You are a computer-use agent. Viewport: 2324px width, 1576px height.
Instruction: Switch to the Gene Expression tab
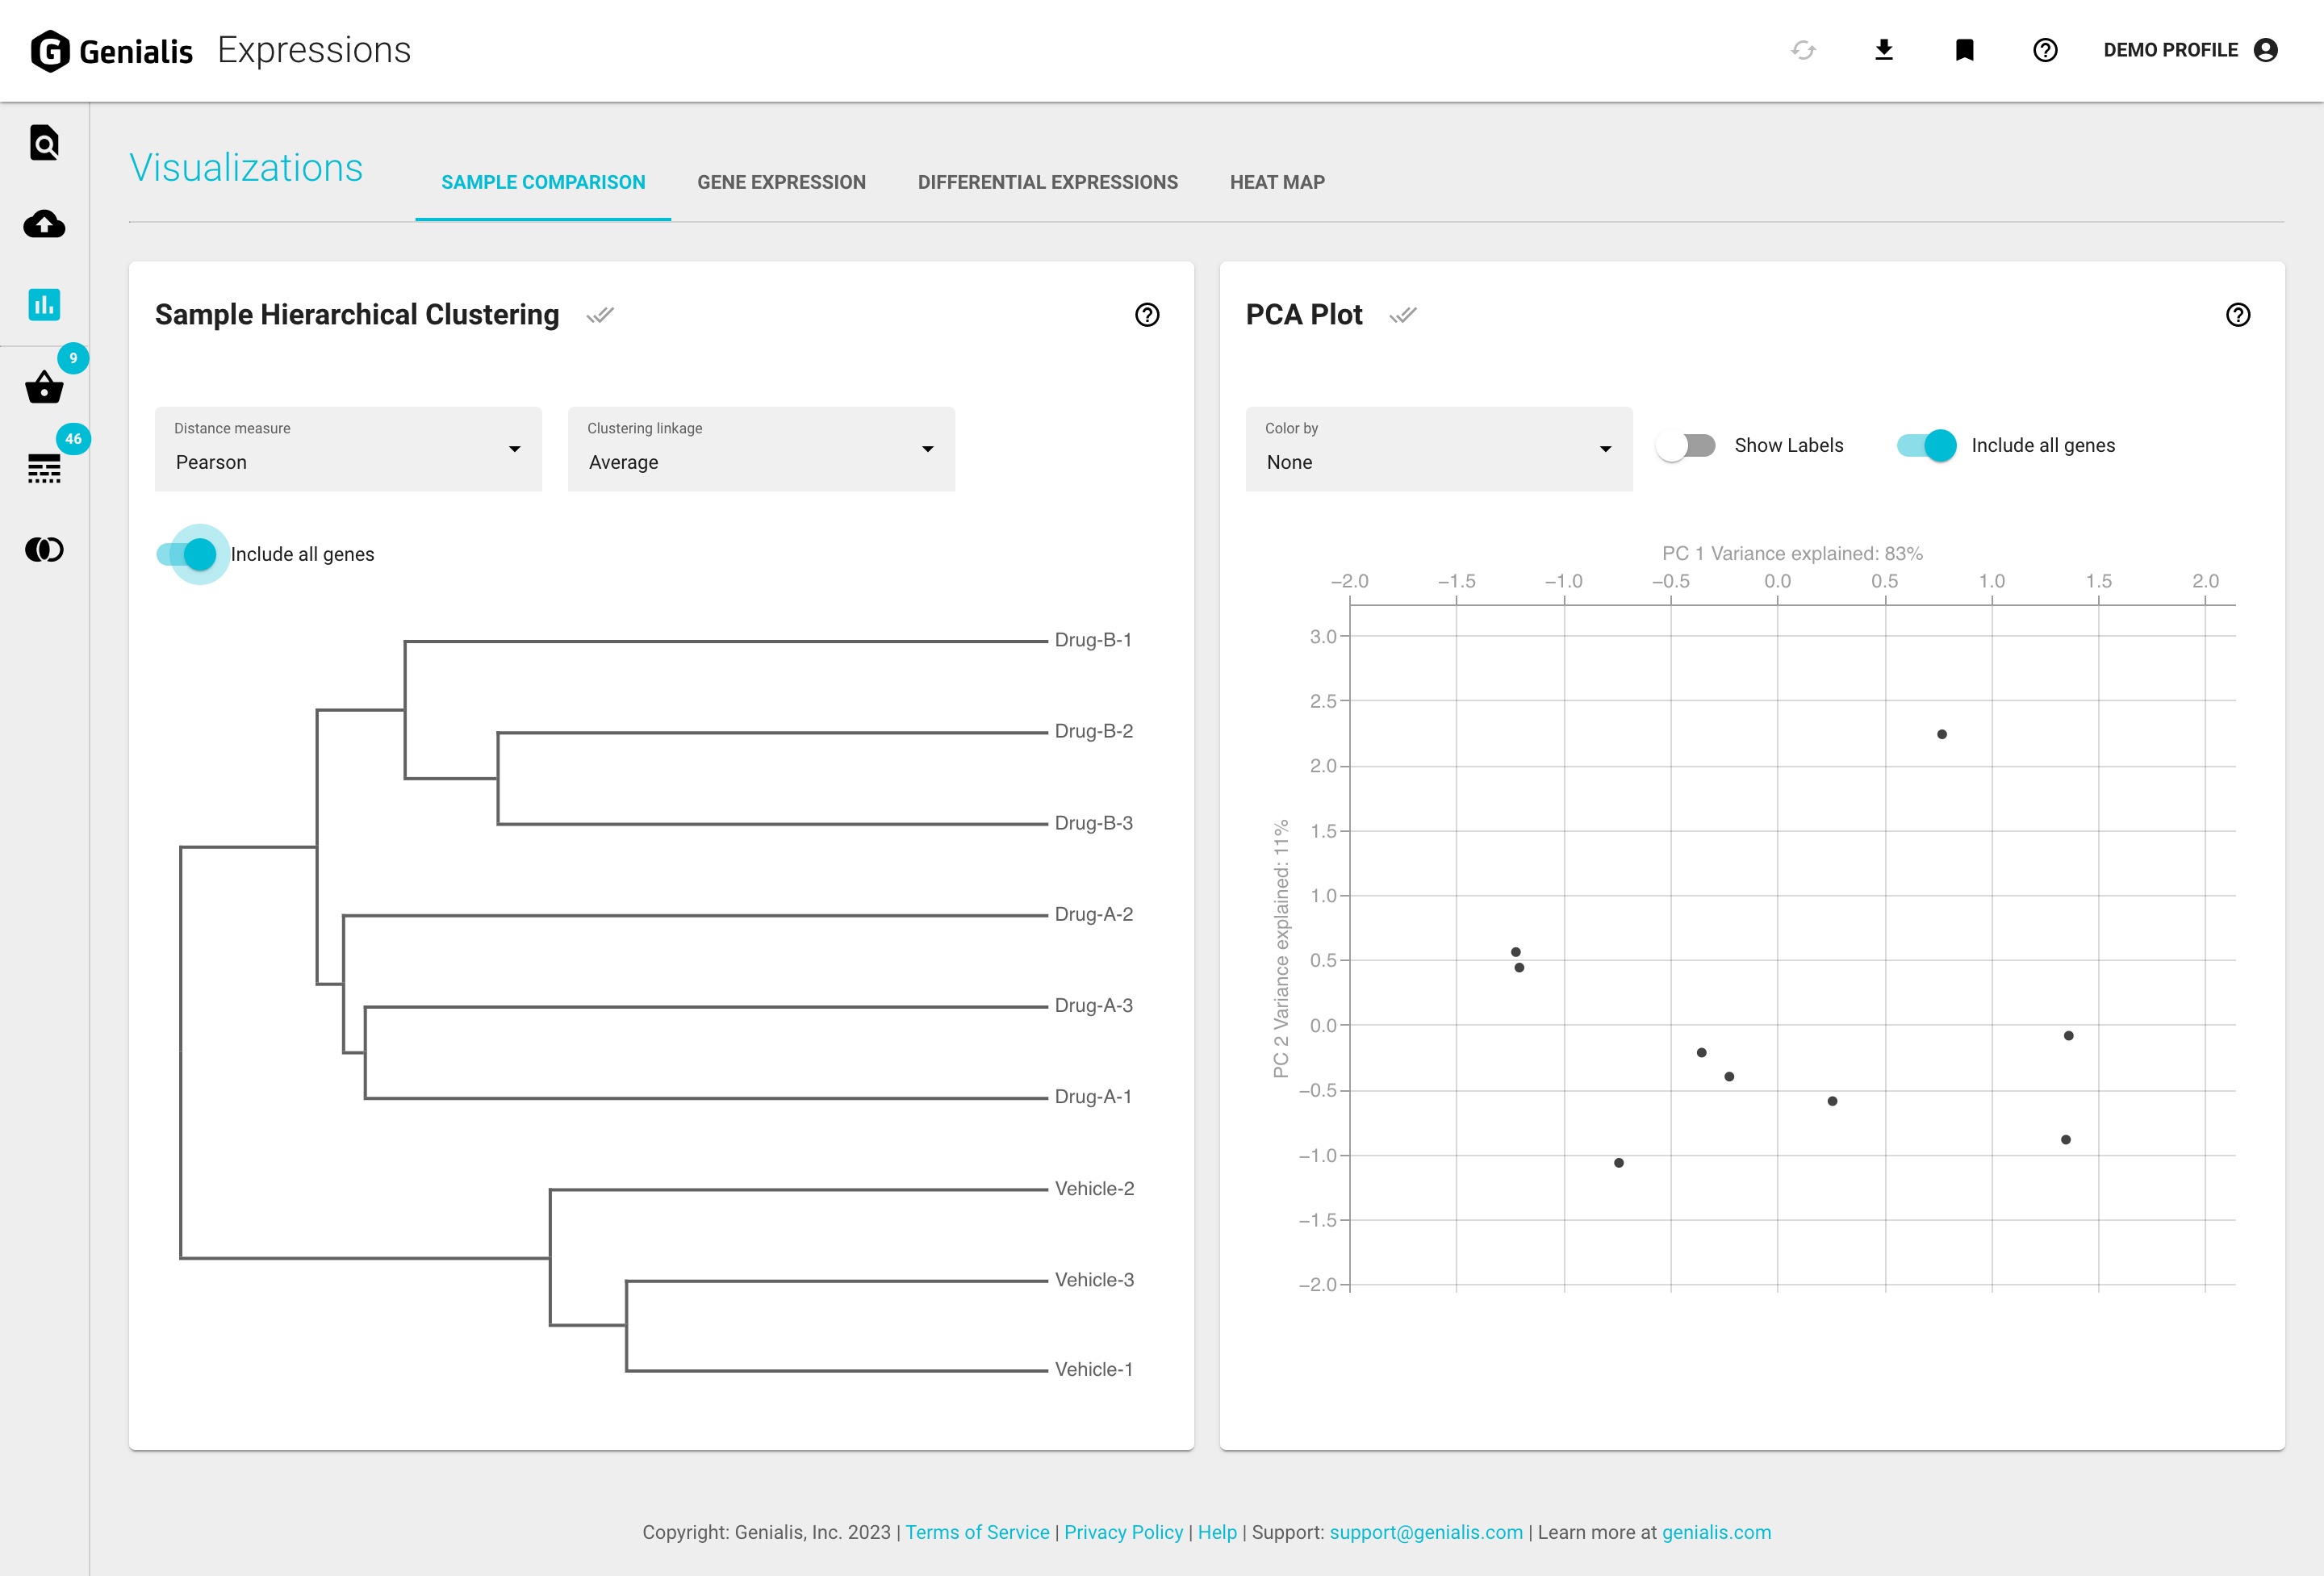pyautogui.click(x=781, y=182)
